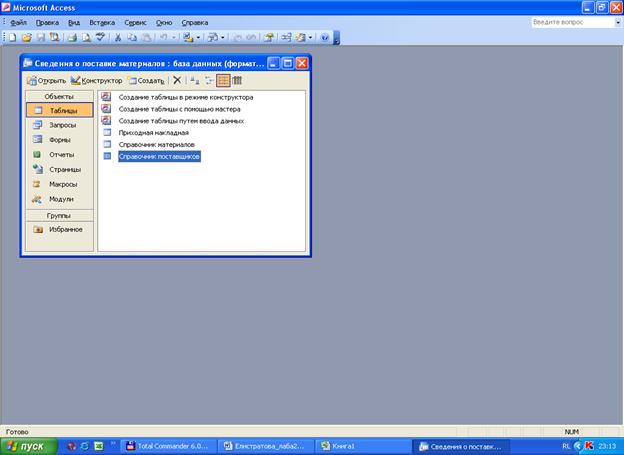Viewport: 624px width, 455px height.
Task: Click the Cut scissors icon
Action: (118, 37)
